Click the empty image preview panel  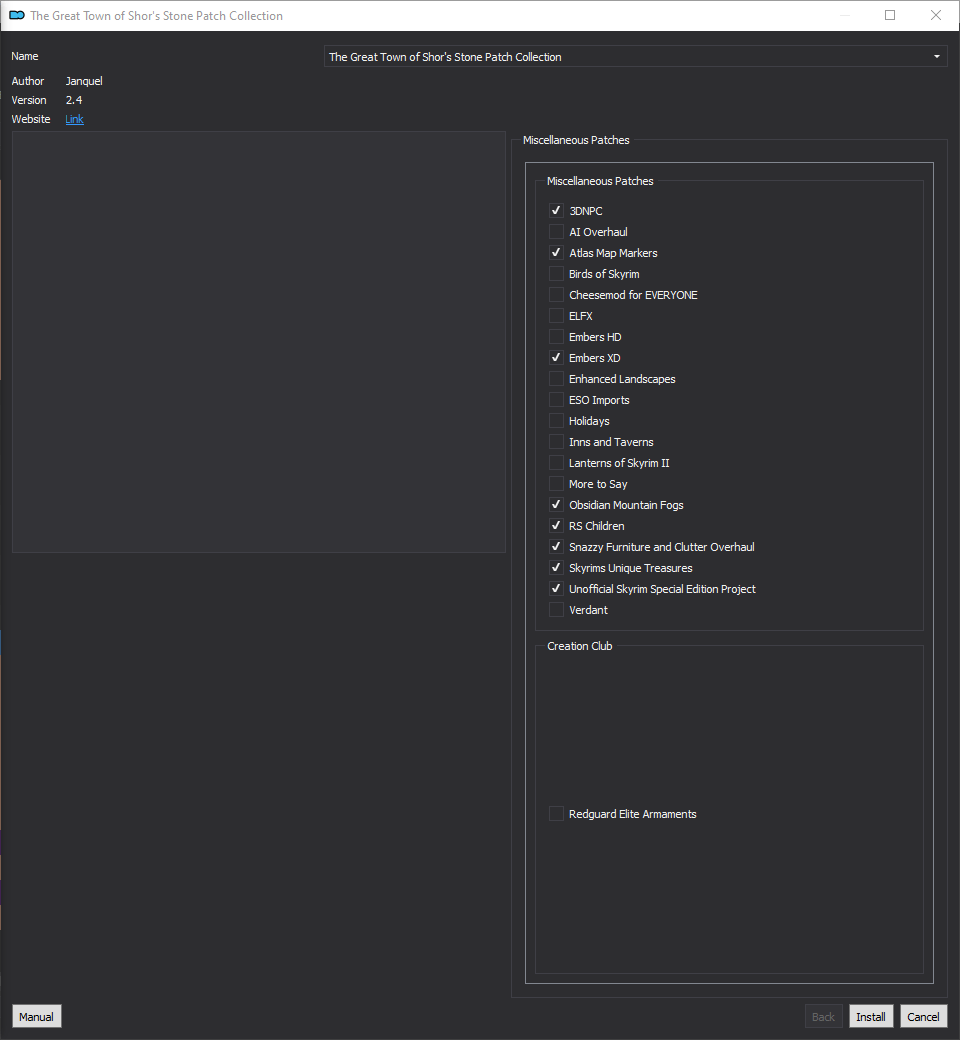point(259,342)
